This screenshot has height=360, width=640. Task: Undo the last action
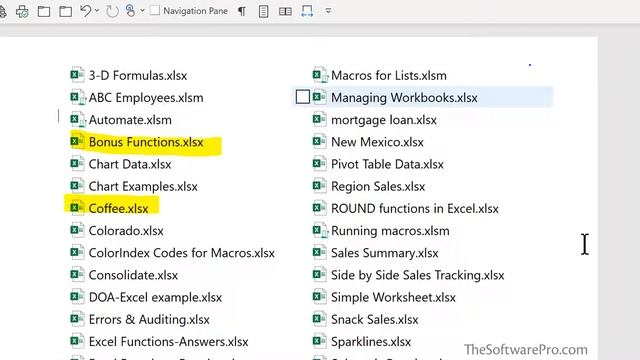click(85, 11)
